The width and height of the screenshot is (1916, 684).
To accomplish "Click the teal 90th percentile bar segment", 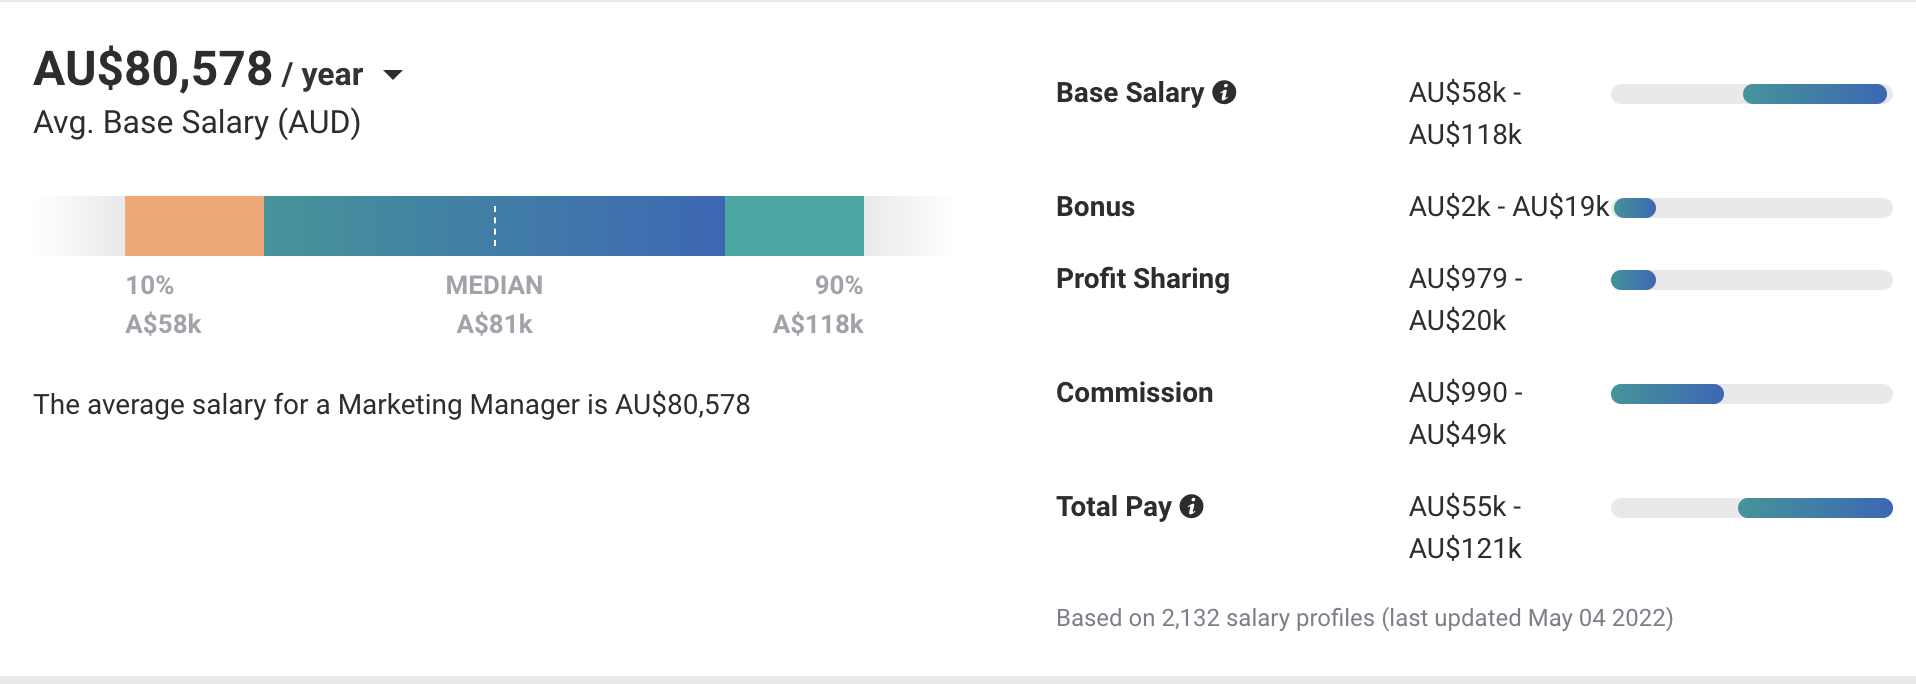I will 794,226.
